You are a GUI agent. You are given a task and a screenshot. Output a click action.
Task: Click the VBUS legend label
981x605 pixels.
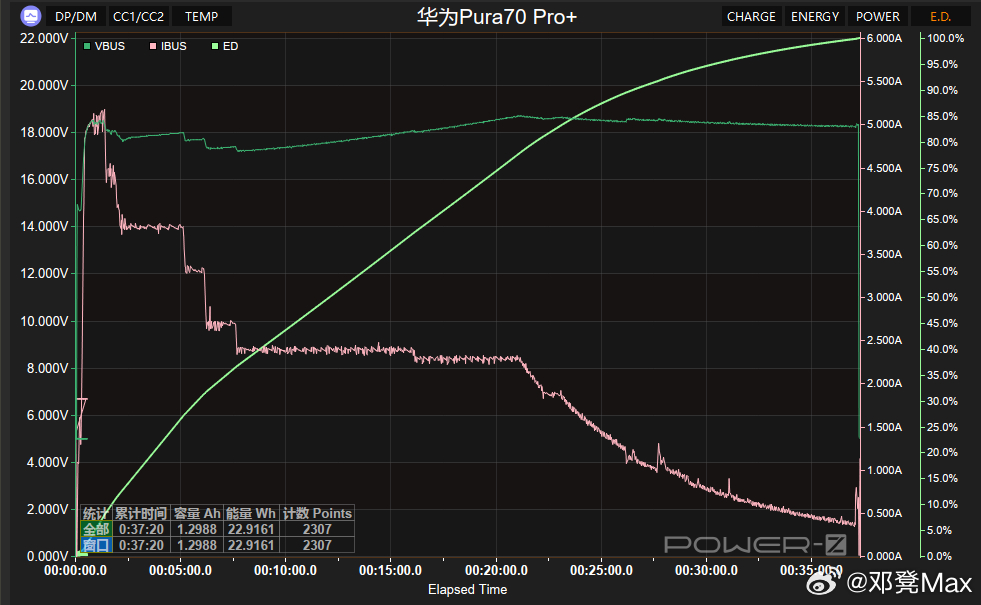(109, 46)
